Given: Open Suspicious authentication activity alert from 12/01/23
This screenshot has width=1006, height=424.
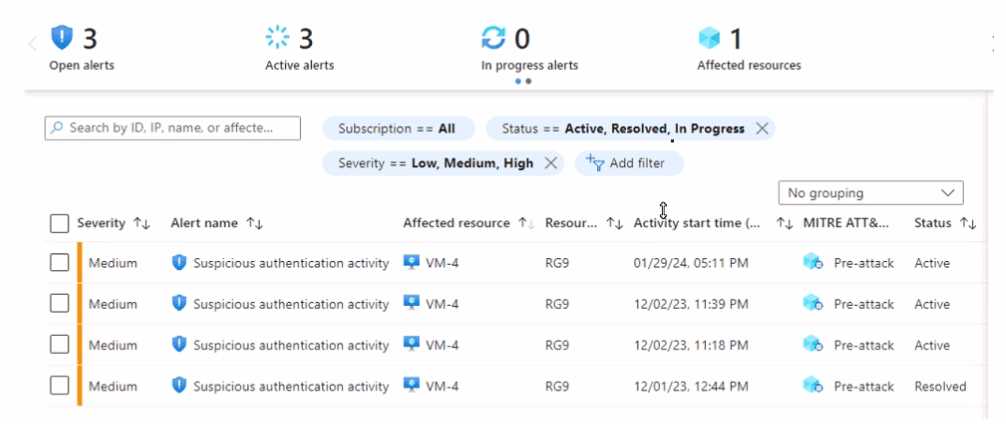Looking at the screenshot, I should pos(290,386).
